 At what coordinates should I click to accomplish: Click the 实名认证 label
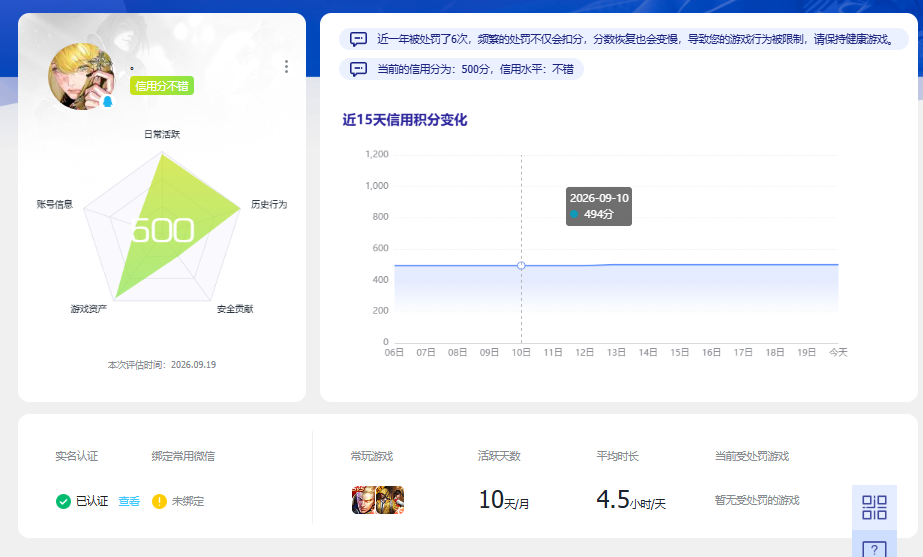pyautogui.click(x=77, y=456)
